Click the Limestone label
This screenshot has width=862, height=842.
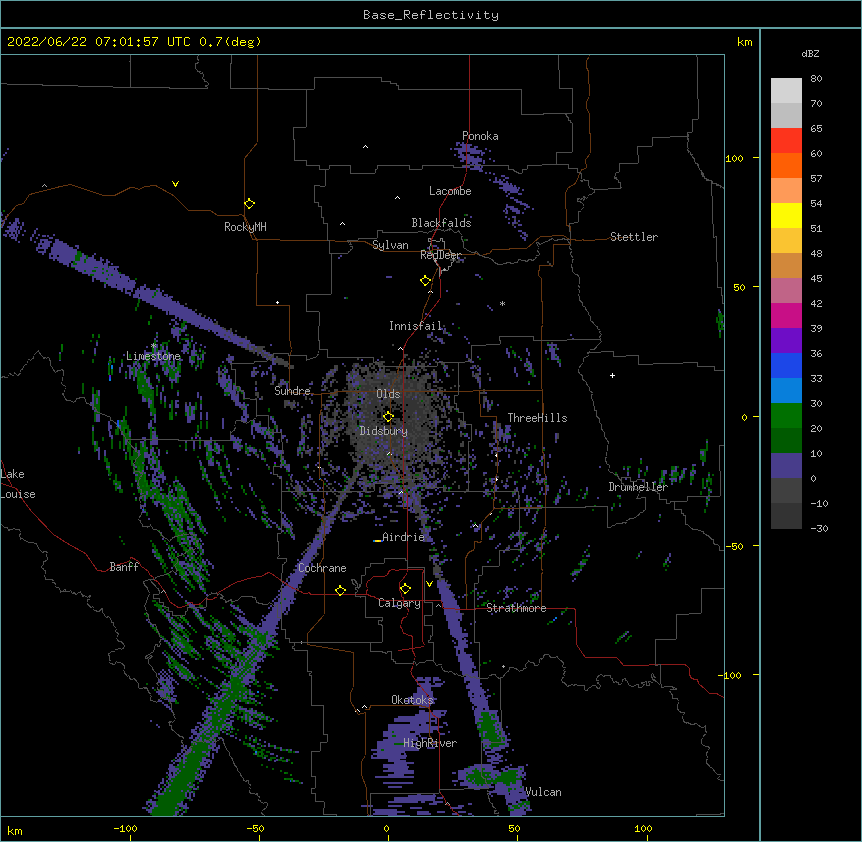tap(153, 356)
